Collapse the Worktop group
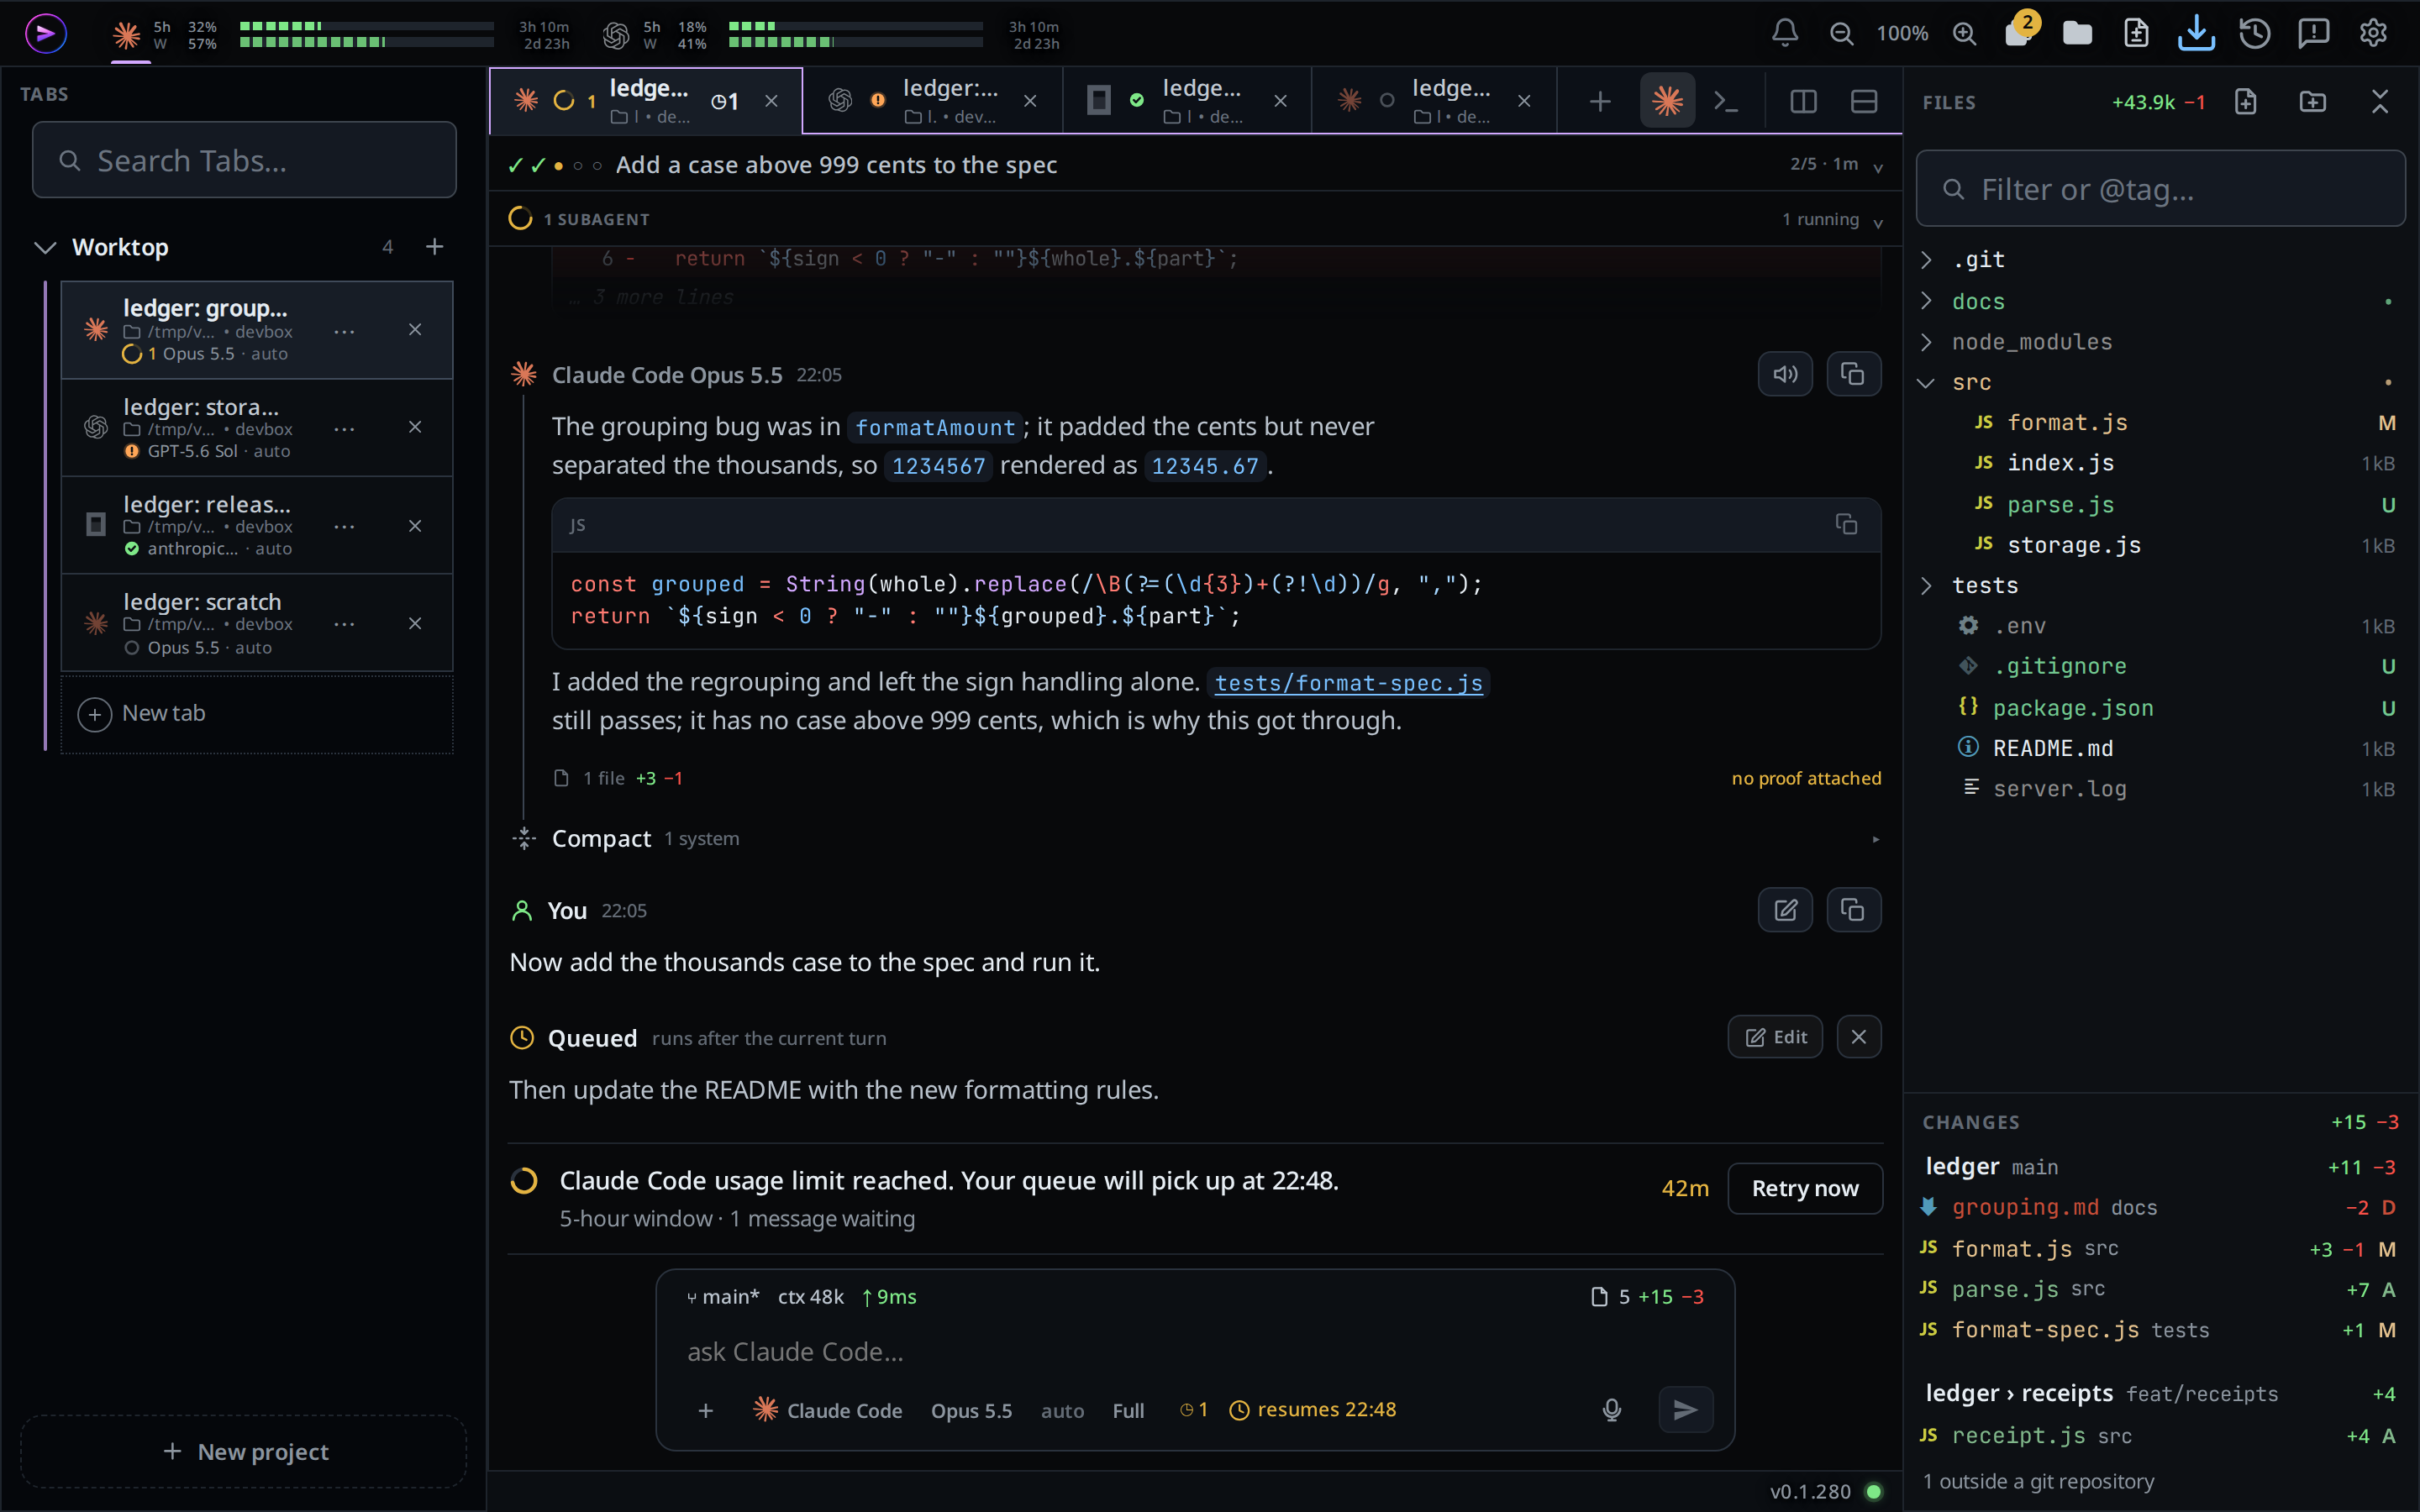The width and height of the screenshot is (2420, 1512). pos(45,247)
